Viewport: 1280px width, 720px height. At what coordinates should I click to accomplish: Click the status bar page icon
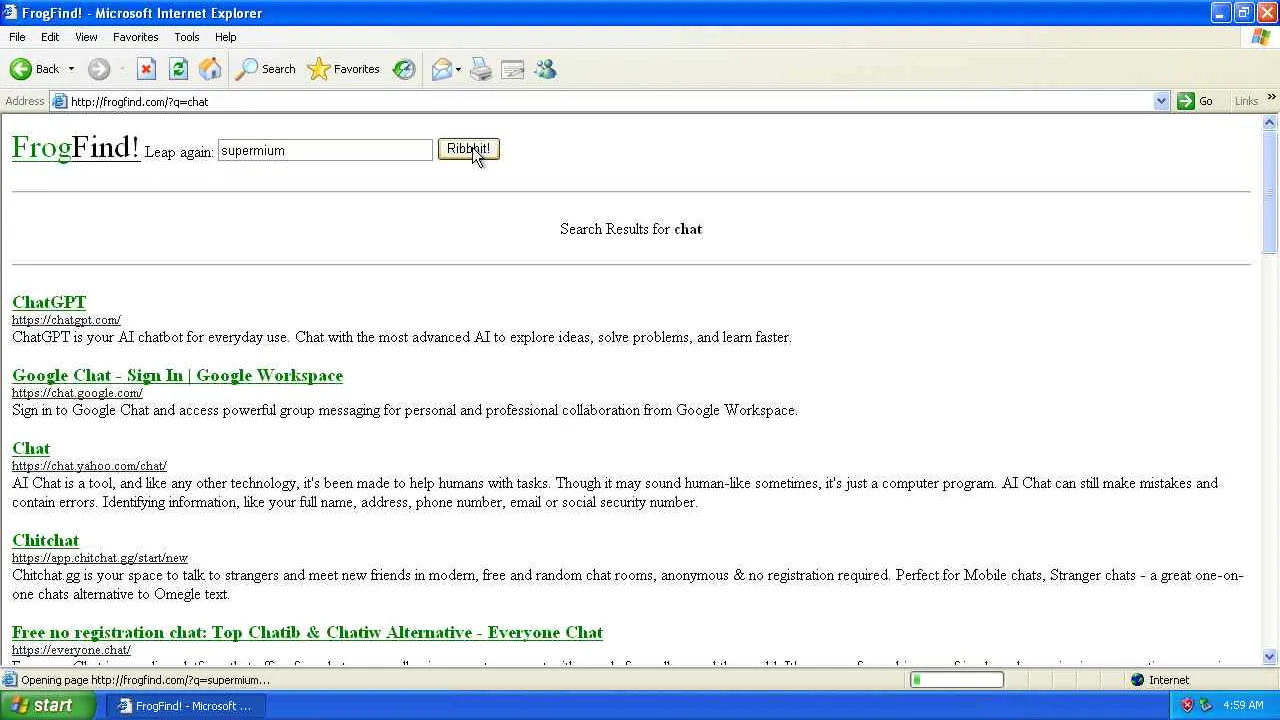11,680
